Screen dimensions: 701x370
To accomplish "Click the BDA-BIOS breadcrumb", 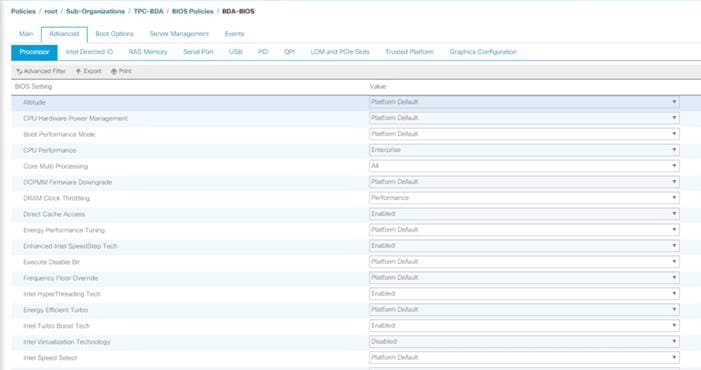I will 238,12.
